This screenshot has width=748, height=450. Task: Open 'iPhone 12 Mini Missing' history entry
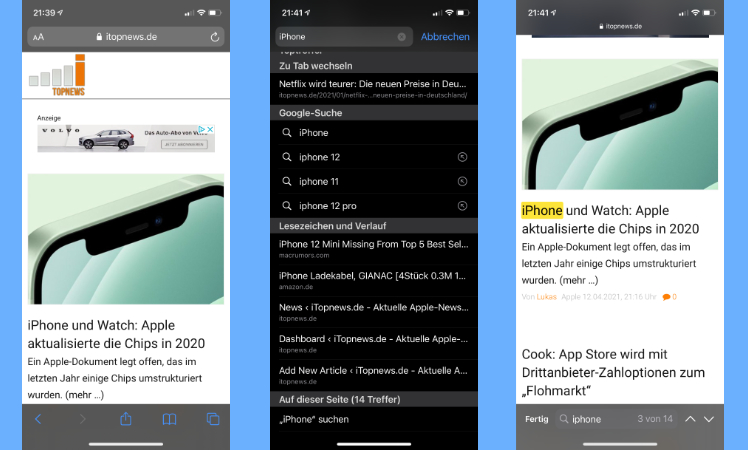point(373,248)
